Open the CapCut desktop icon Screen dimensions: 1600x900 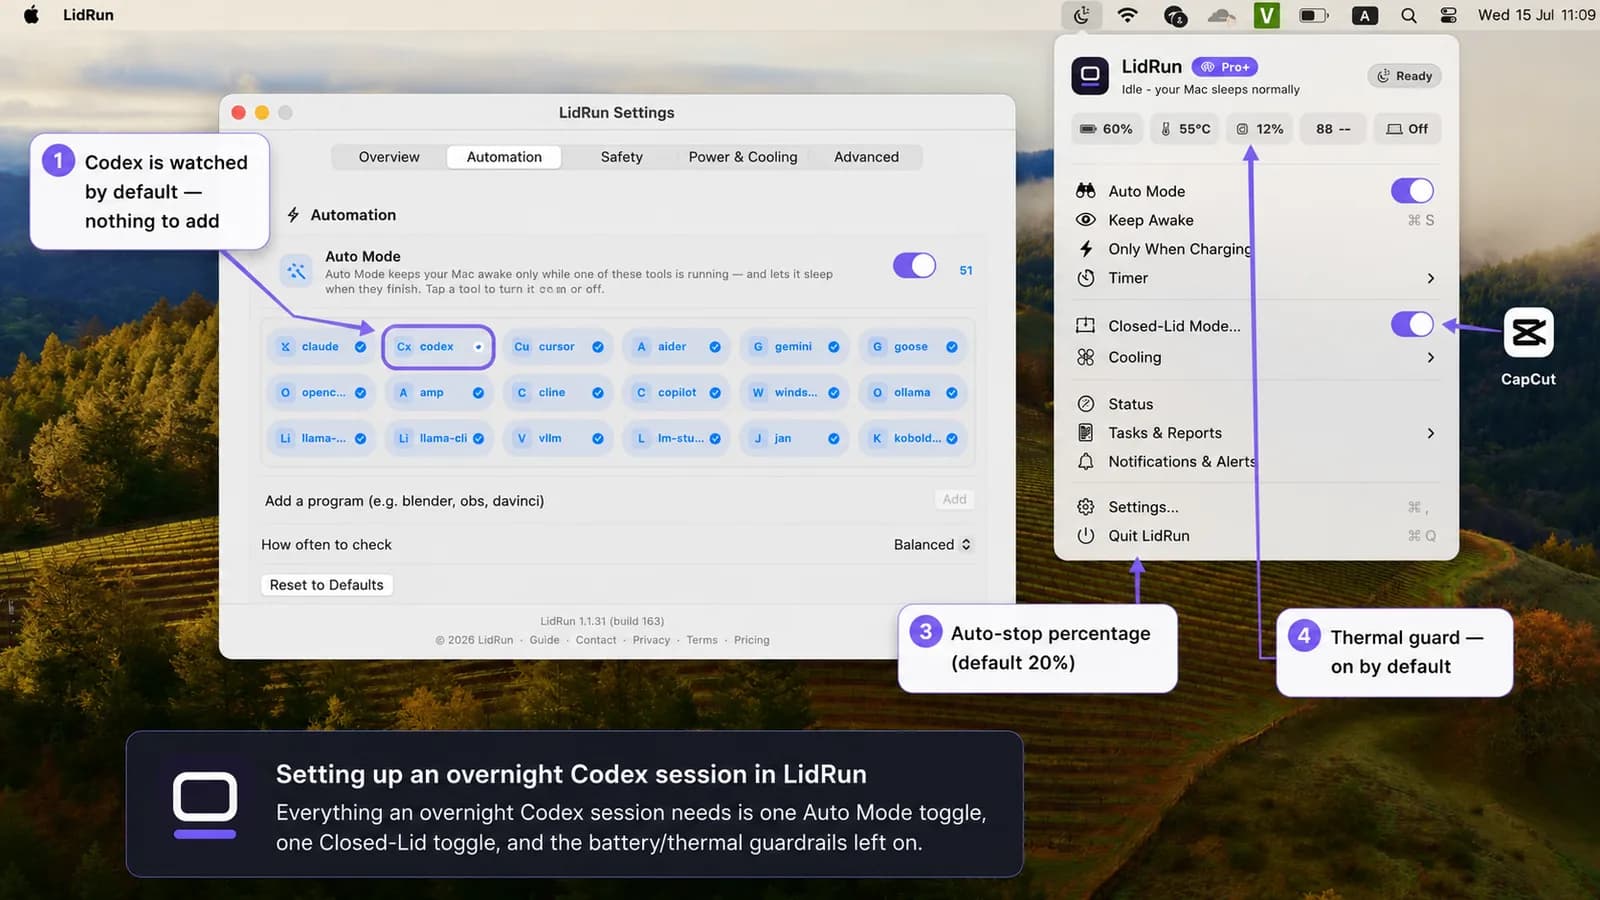[1528, 333]
